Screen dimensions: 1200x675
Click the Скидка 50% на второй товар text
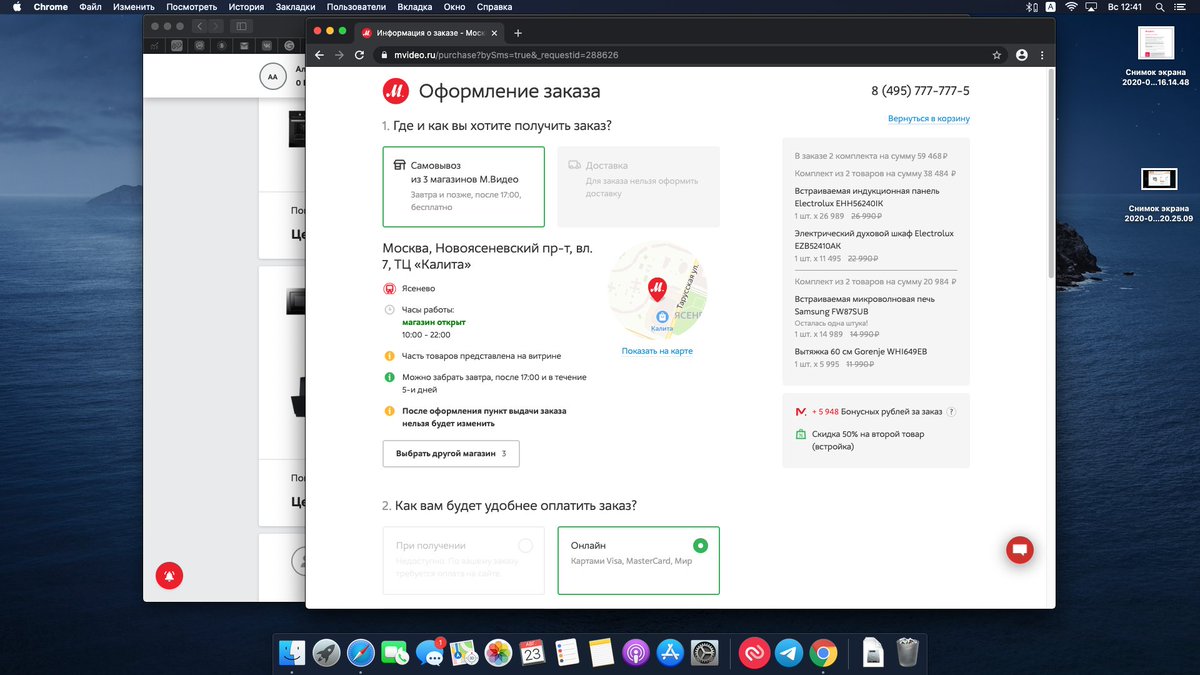click(868, 440)
